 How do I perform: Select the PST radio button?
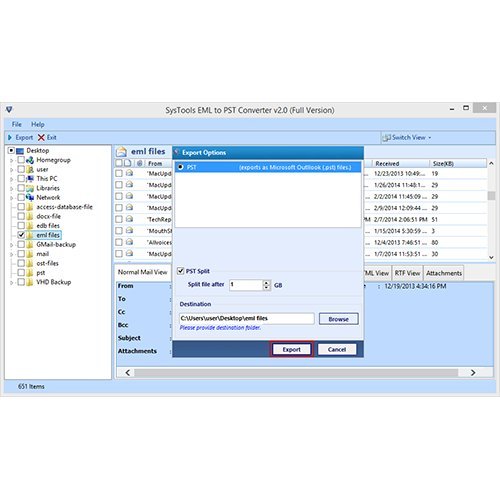click(181, 167)
